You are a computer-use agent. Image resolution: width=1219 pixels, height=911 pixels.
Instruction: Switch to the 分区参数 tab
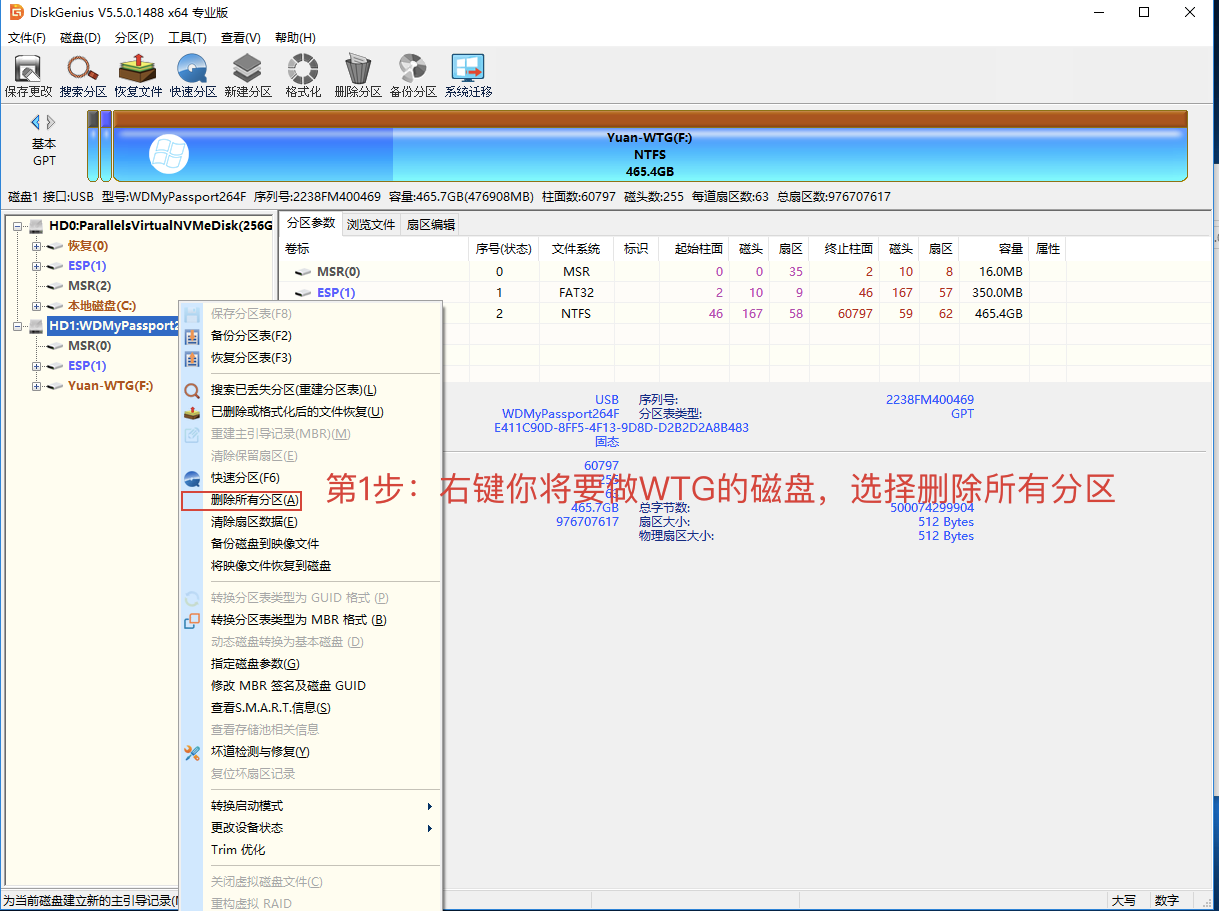pyautogui.click(x=311, y=223)
